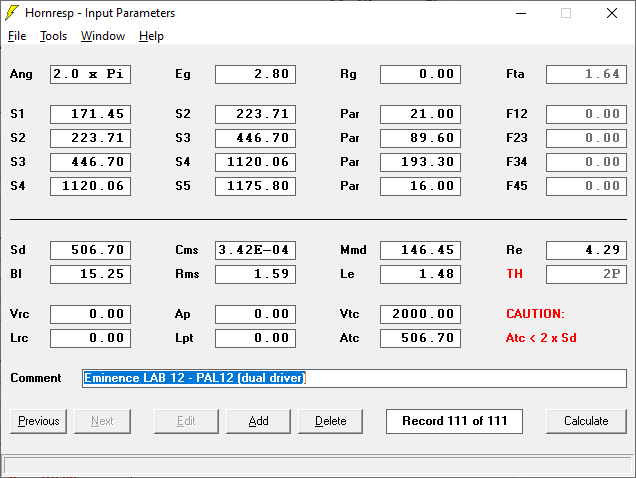636x478 pixels.
Task: Click the Par field showing 193.30
Action: click(420, 162)
